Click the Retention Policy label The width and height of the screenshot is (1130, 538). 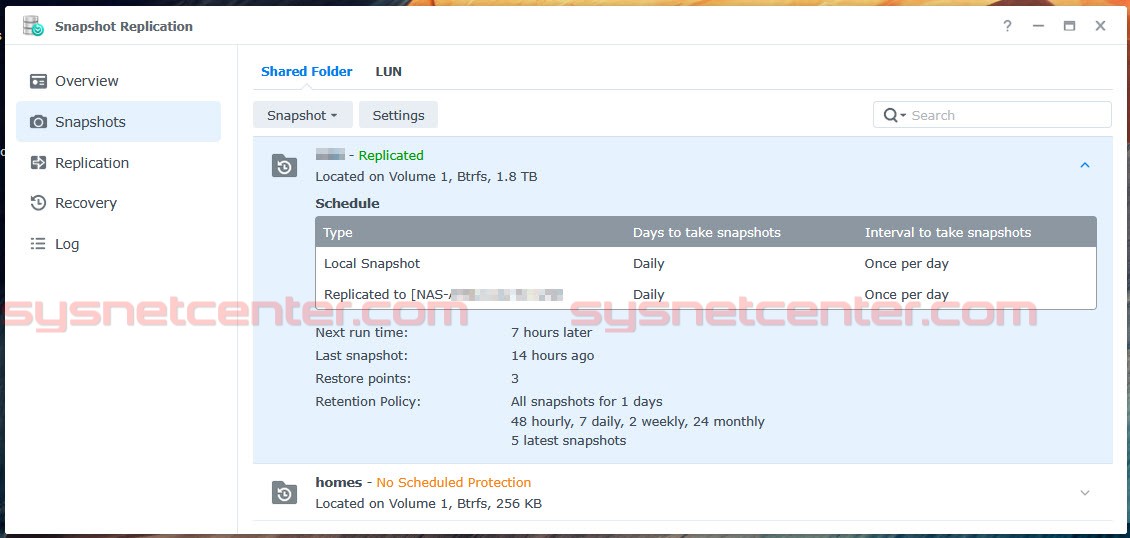click(368, 402)
